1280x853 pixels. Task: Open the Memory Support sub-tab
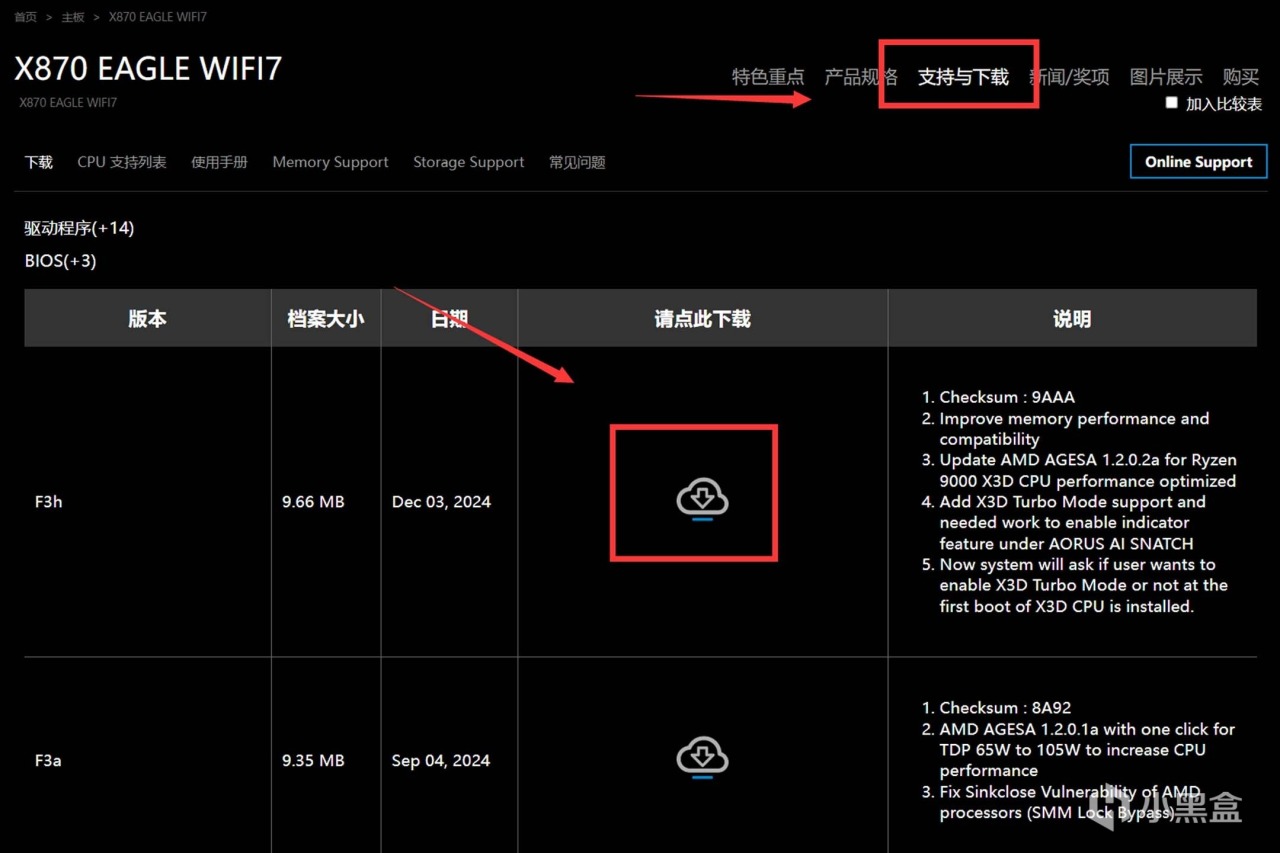330,162
